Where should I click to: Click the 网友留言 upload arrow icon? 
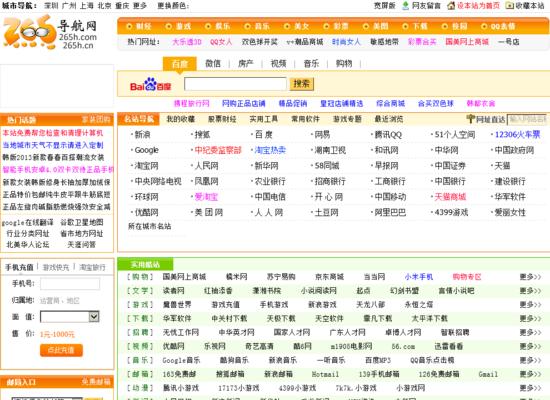pos(405,6)
